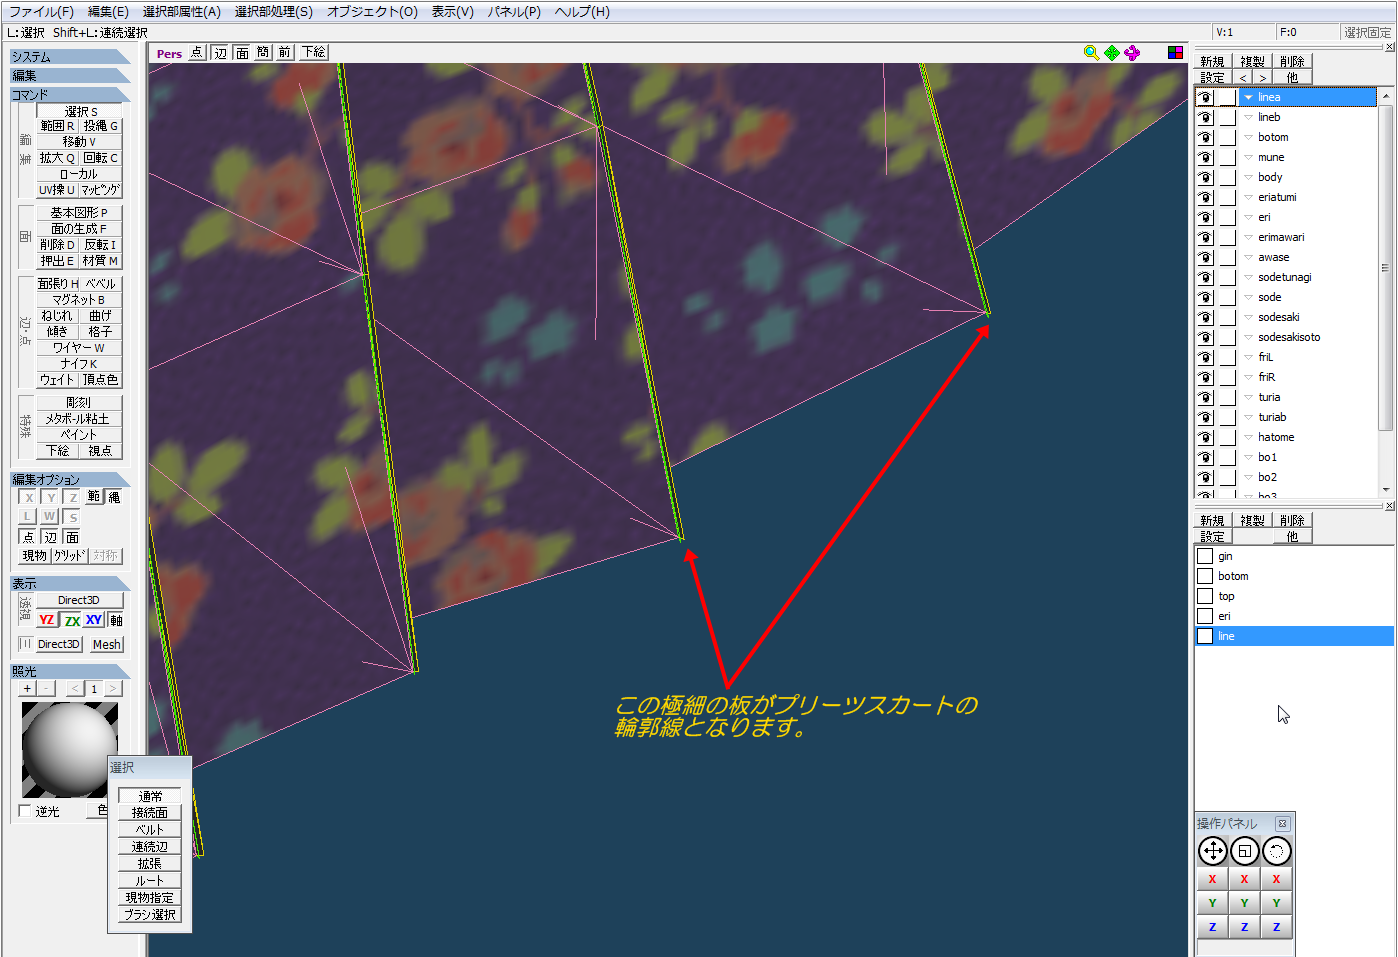Click the scale handle in 操作パネル
The width and height of the screenshot is (1398, 957).
(x=1244, y=851)
